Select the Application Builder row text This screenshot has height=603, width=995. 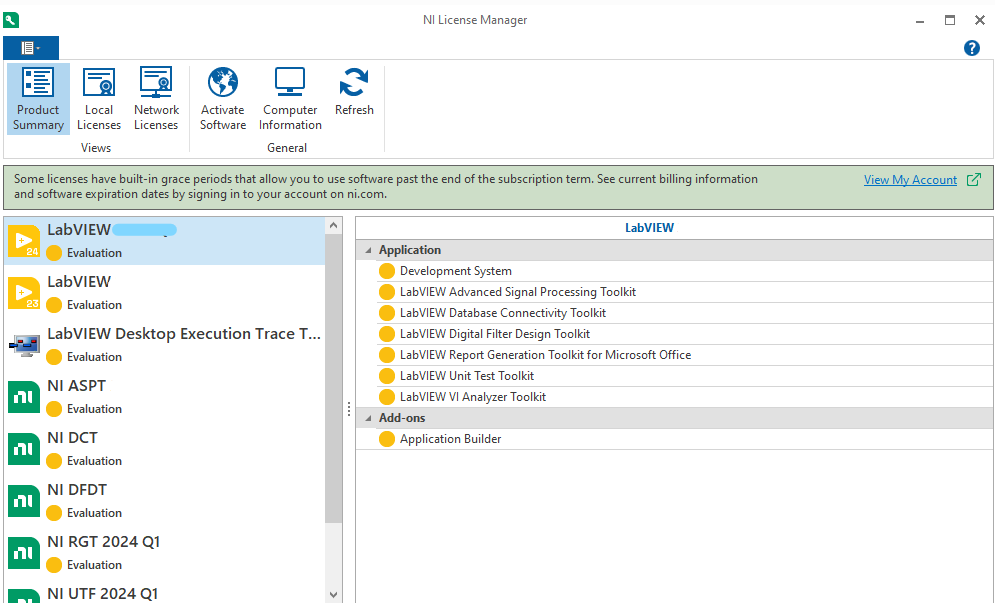(x=451, y=439)
